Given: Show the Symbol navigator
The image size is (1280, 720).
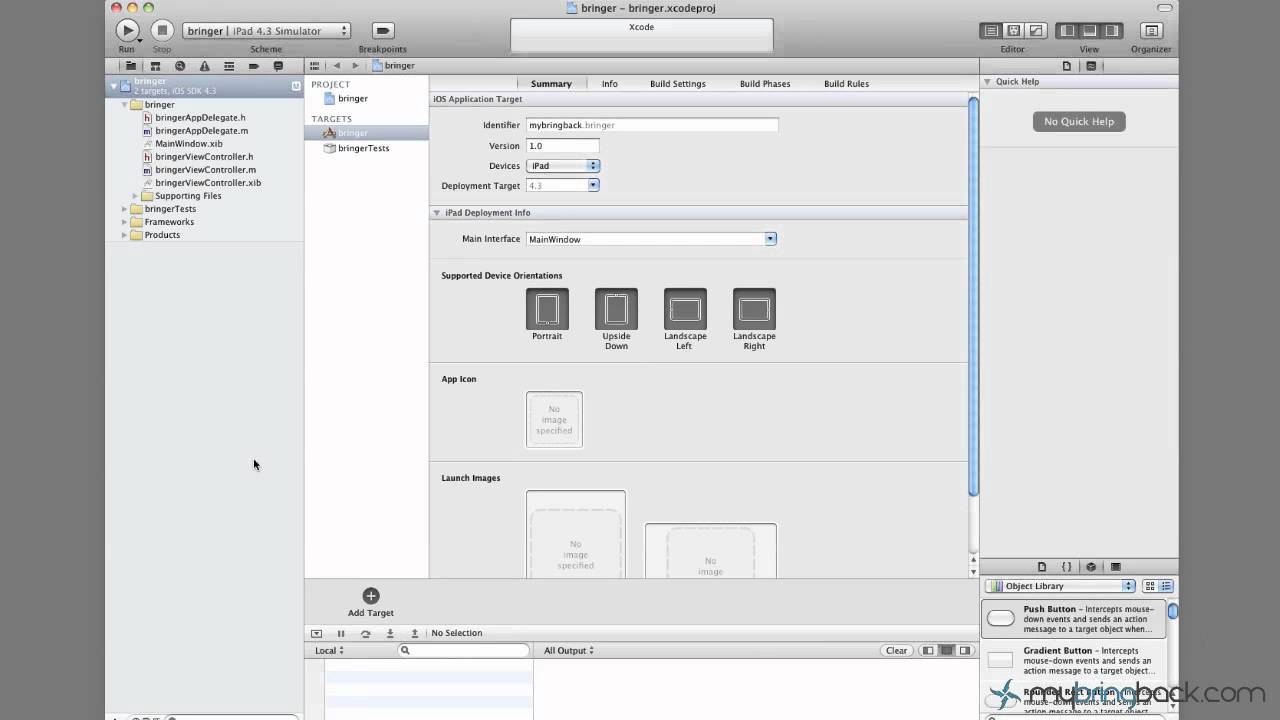Looking at the screenshot, I should tap(155, 66).
